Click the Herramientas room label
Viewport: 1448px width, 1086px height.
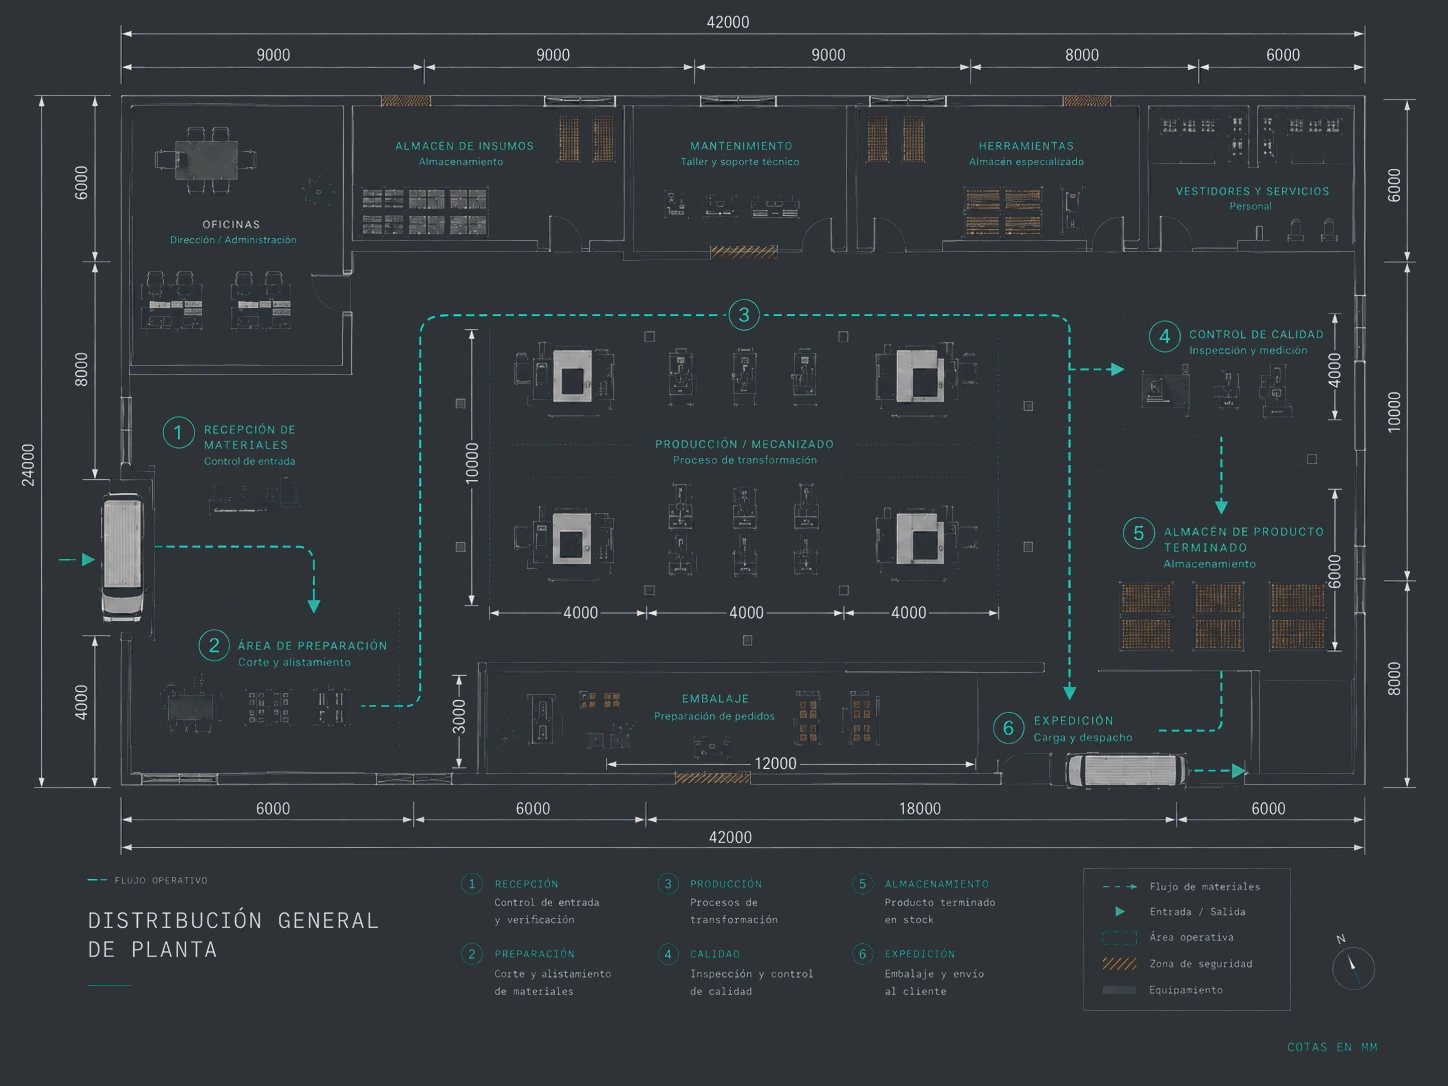pyautogui.click(x=1026, y=146)
